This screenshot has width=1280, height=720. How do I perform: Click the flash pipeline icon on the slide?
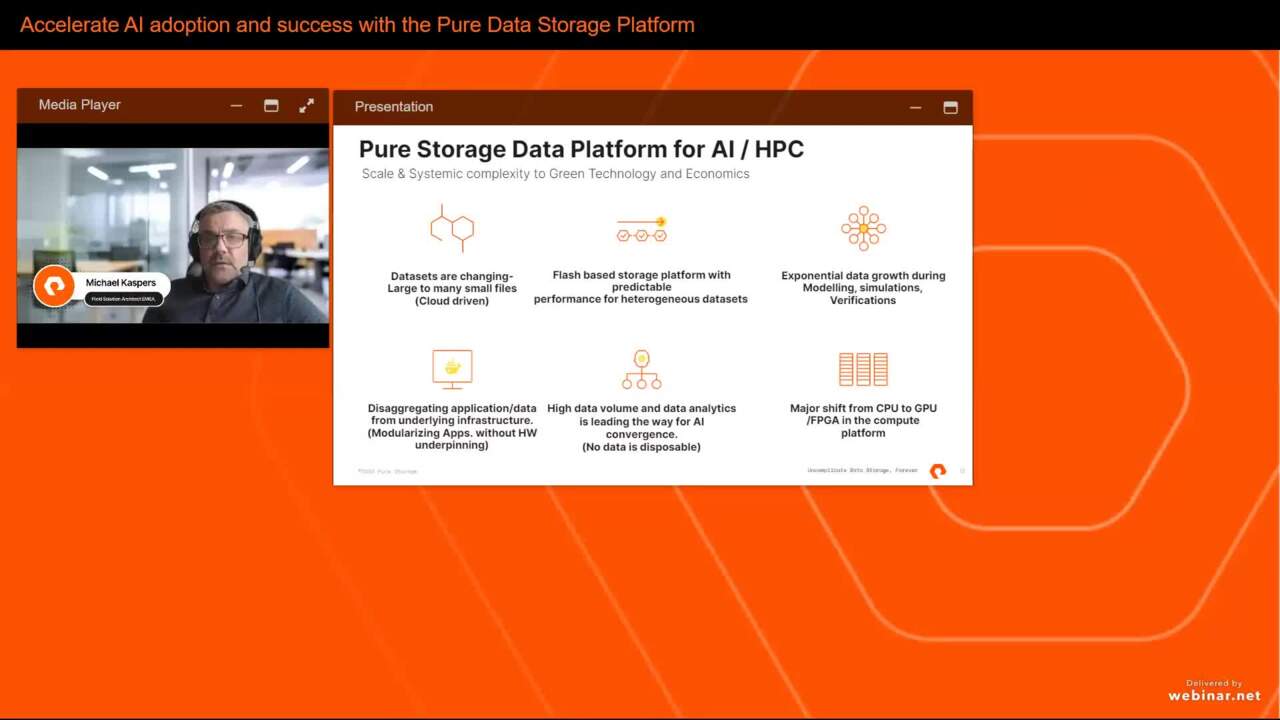(x=641, y=228)
